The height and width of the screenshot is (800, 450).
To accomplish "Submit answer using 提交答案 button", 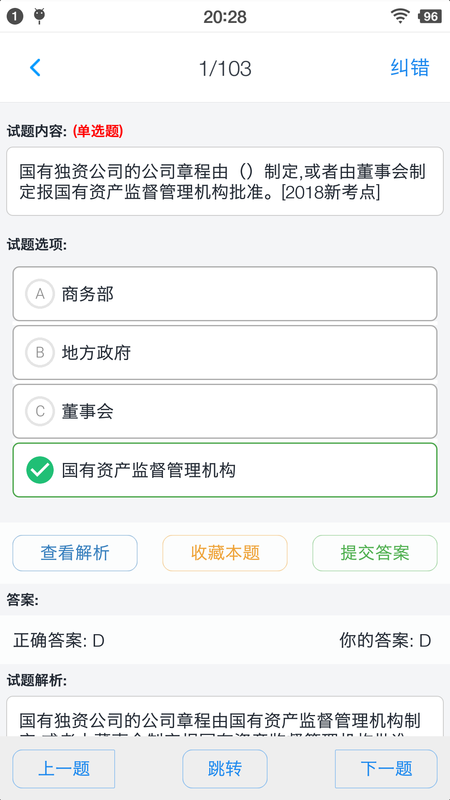I will [375, 553].
